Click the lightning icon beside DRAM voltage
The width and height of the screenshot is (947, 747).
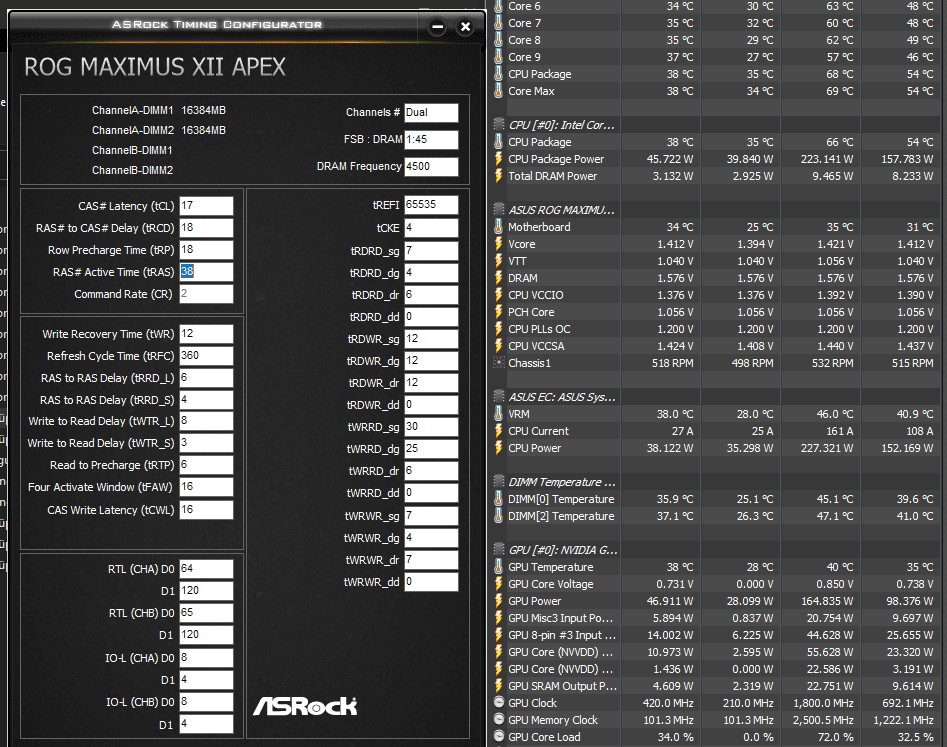[x=498, y=278]
